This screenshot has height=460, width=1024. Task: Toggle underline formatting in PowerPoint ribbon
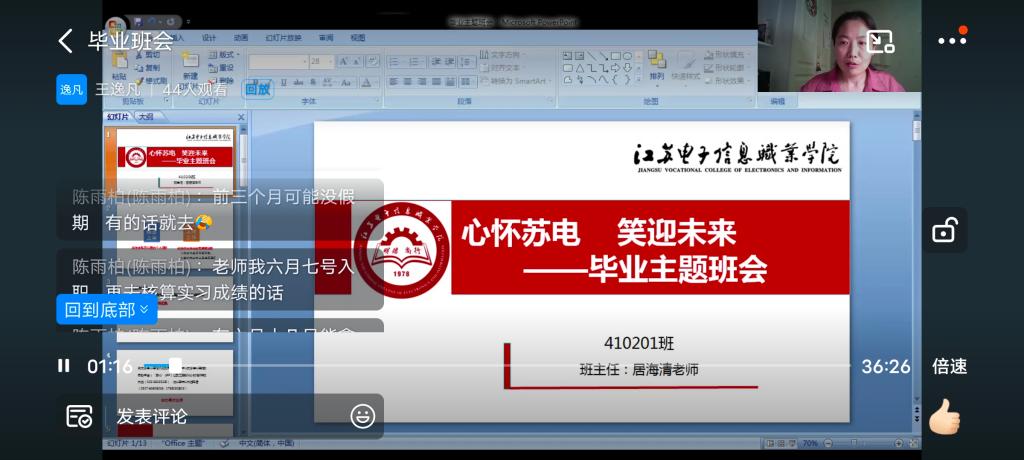[283, 82]
